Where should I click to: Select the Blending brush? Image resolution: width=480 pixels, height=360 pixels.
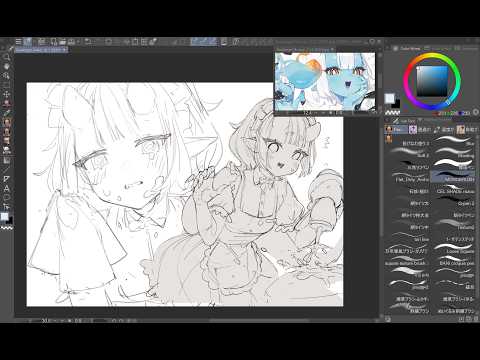tap(454, 153)
